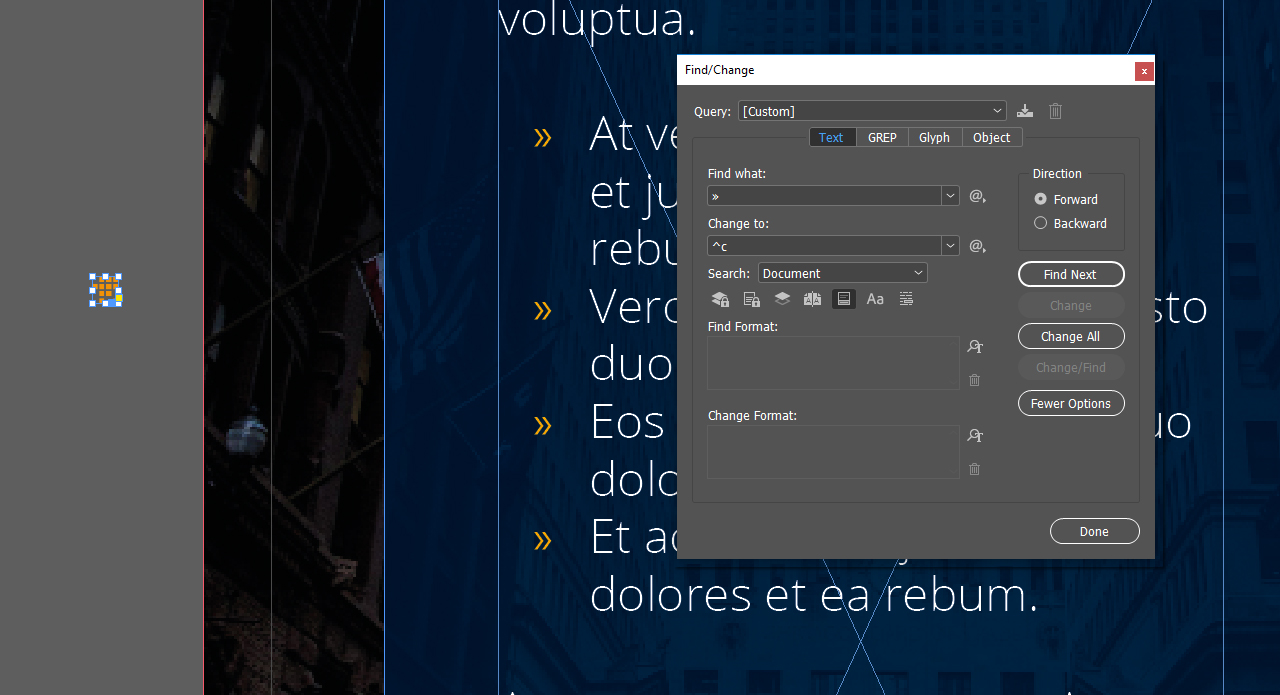Screen dimensions: 1280x695
Task: Click the Save Query icon
Action: tap(1025, 111)
